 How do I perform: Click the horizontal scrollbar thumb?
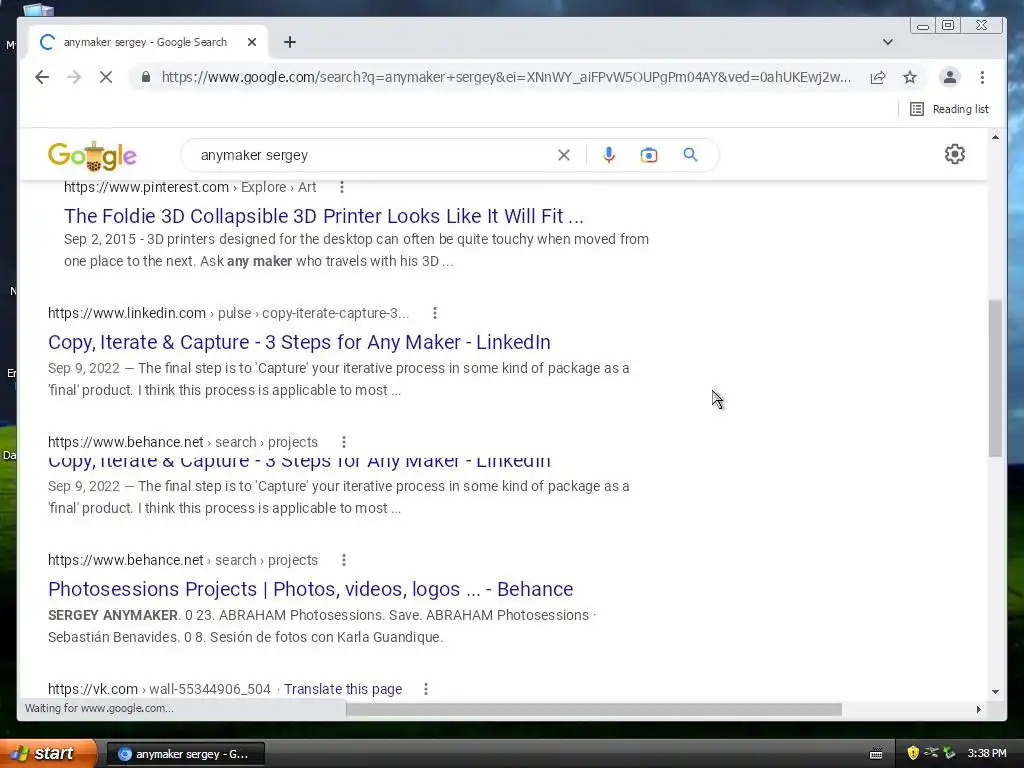594,709
